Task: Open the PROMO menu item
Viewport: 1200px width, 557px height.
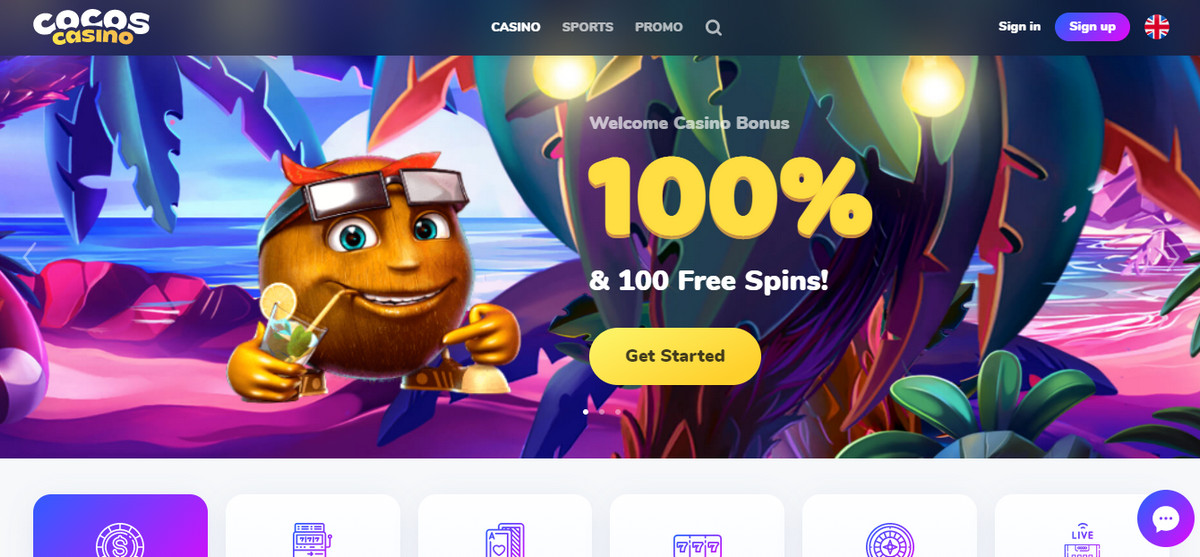Action: pyautogui.click(x=659, y=27)
